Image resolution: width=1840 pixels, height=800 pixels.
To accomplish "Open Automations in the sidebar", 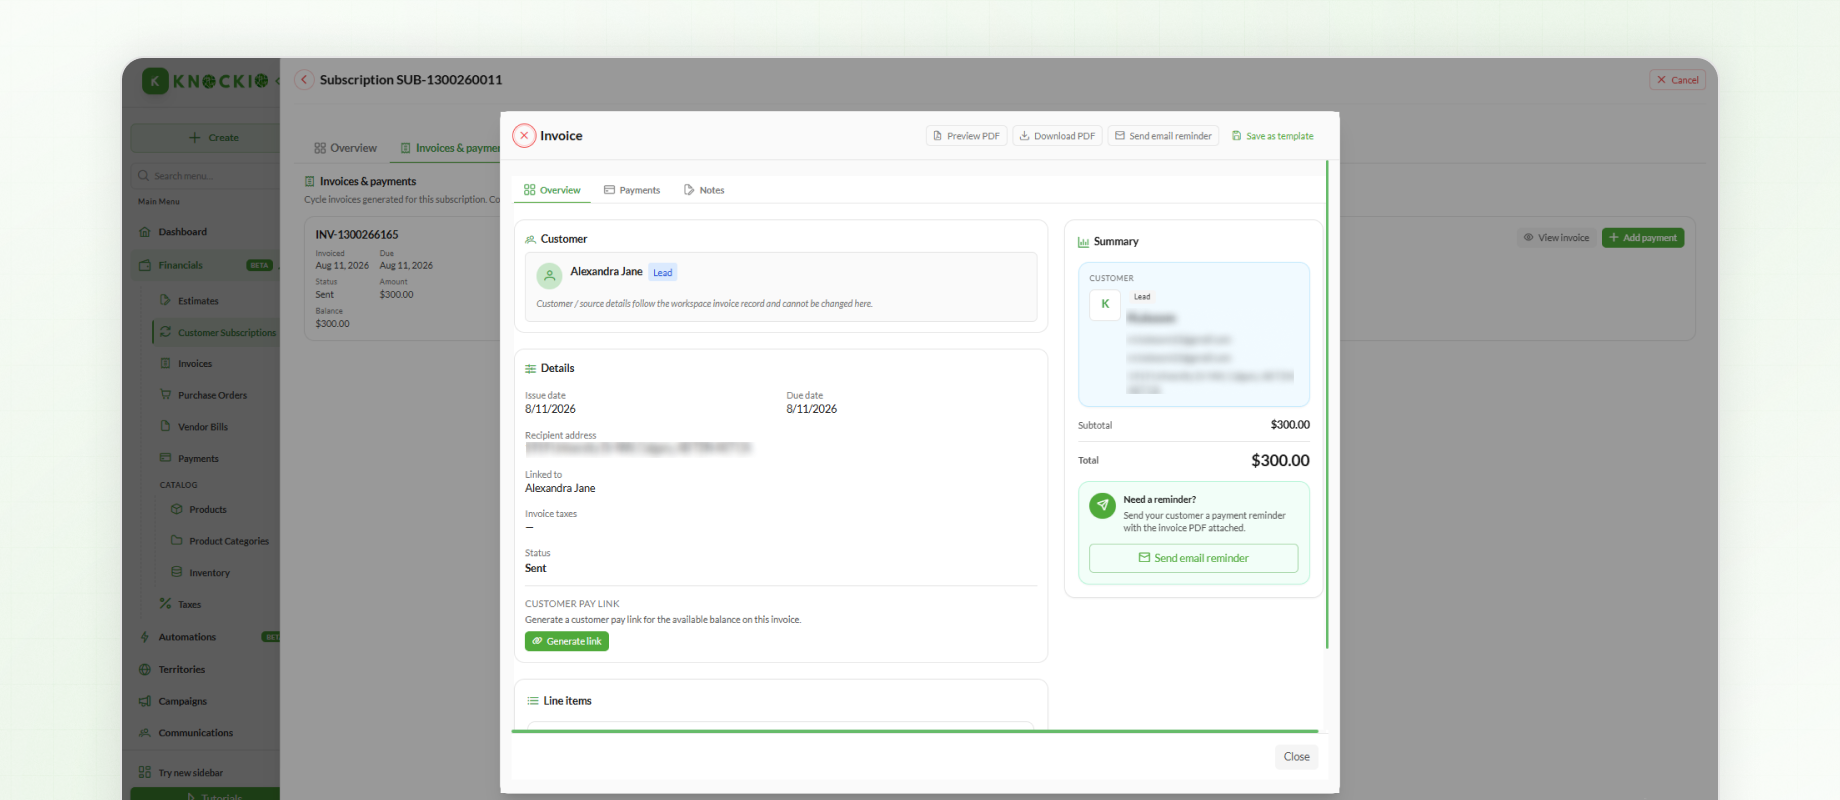I will [187, 637].
